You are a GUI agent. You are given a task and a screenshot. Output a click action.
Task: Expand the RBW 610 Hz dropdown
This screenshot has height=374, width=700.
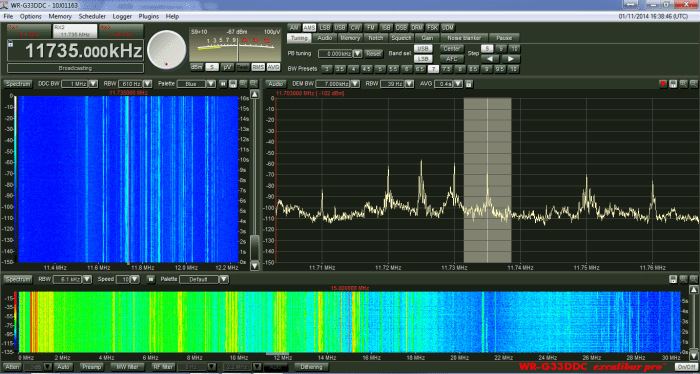pos(148,84)
